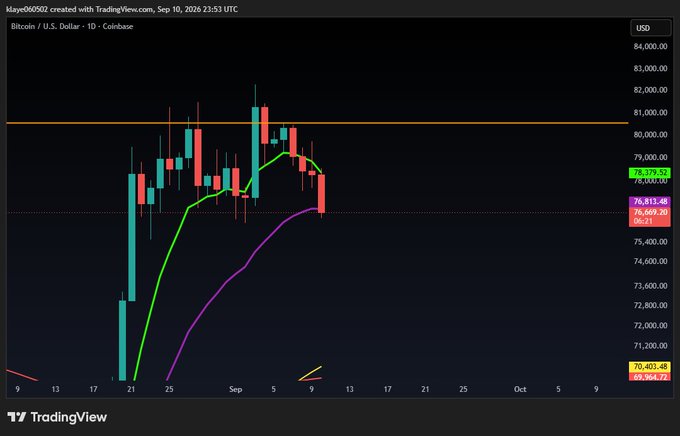Click the header text with creation date
680x436 pixels.
click(x=122, y=9)
